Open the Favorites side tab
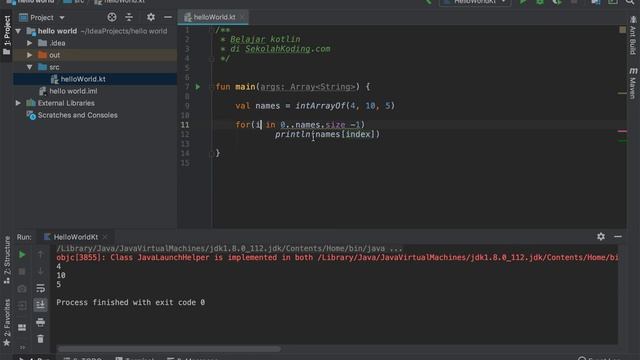The height and width of the screenshot is (360, 640). tap(7, 322)
